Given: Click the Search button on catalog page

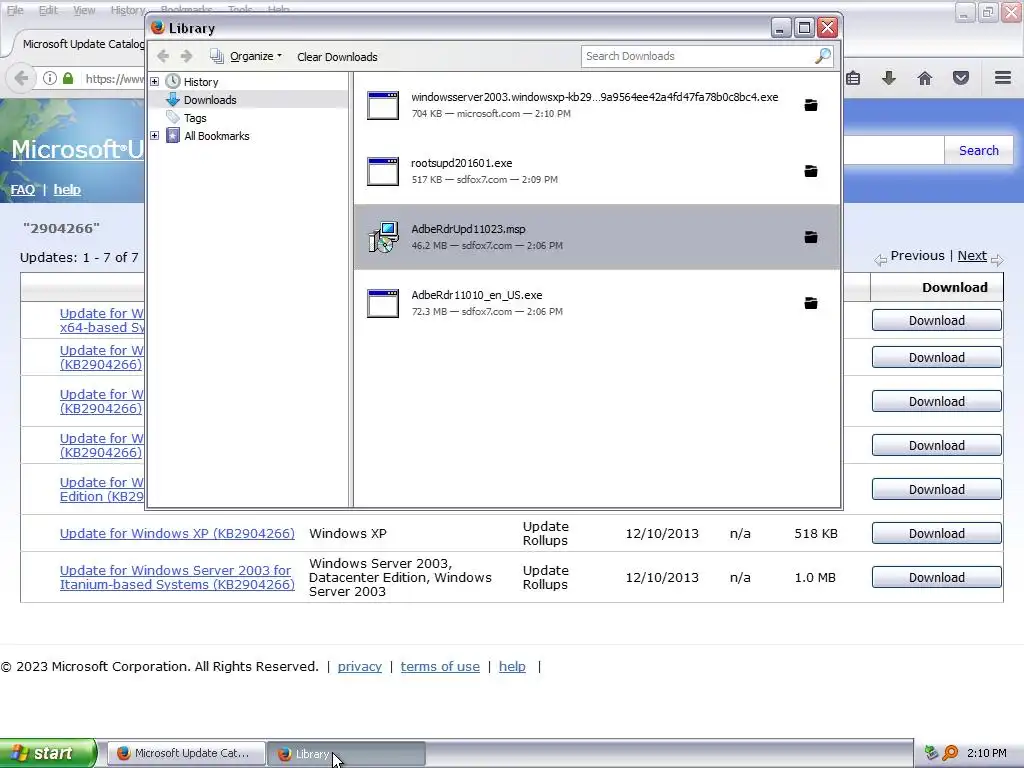Looking at the screenshot, I should point(978,150).
